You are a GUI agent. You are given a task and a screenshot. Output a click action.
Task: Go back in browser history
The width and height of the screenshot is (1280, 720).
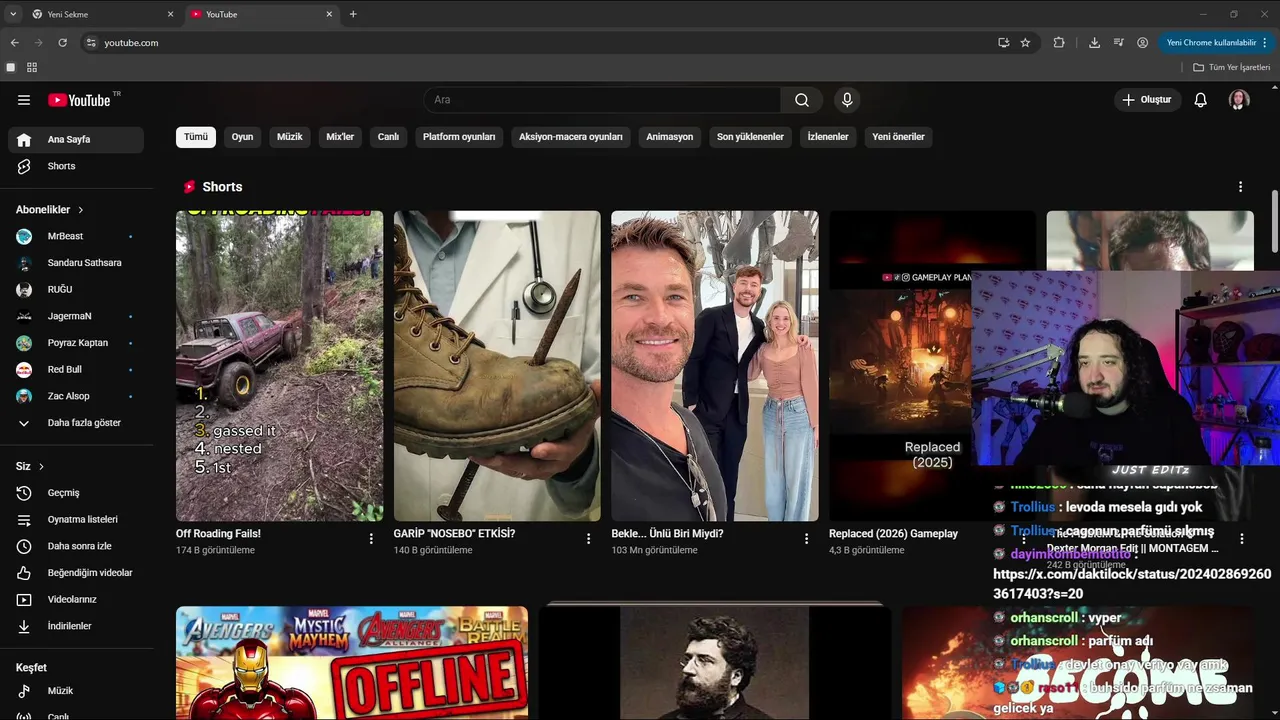pos(14,43)
